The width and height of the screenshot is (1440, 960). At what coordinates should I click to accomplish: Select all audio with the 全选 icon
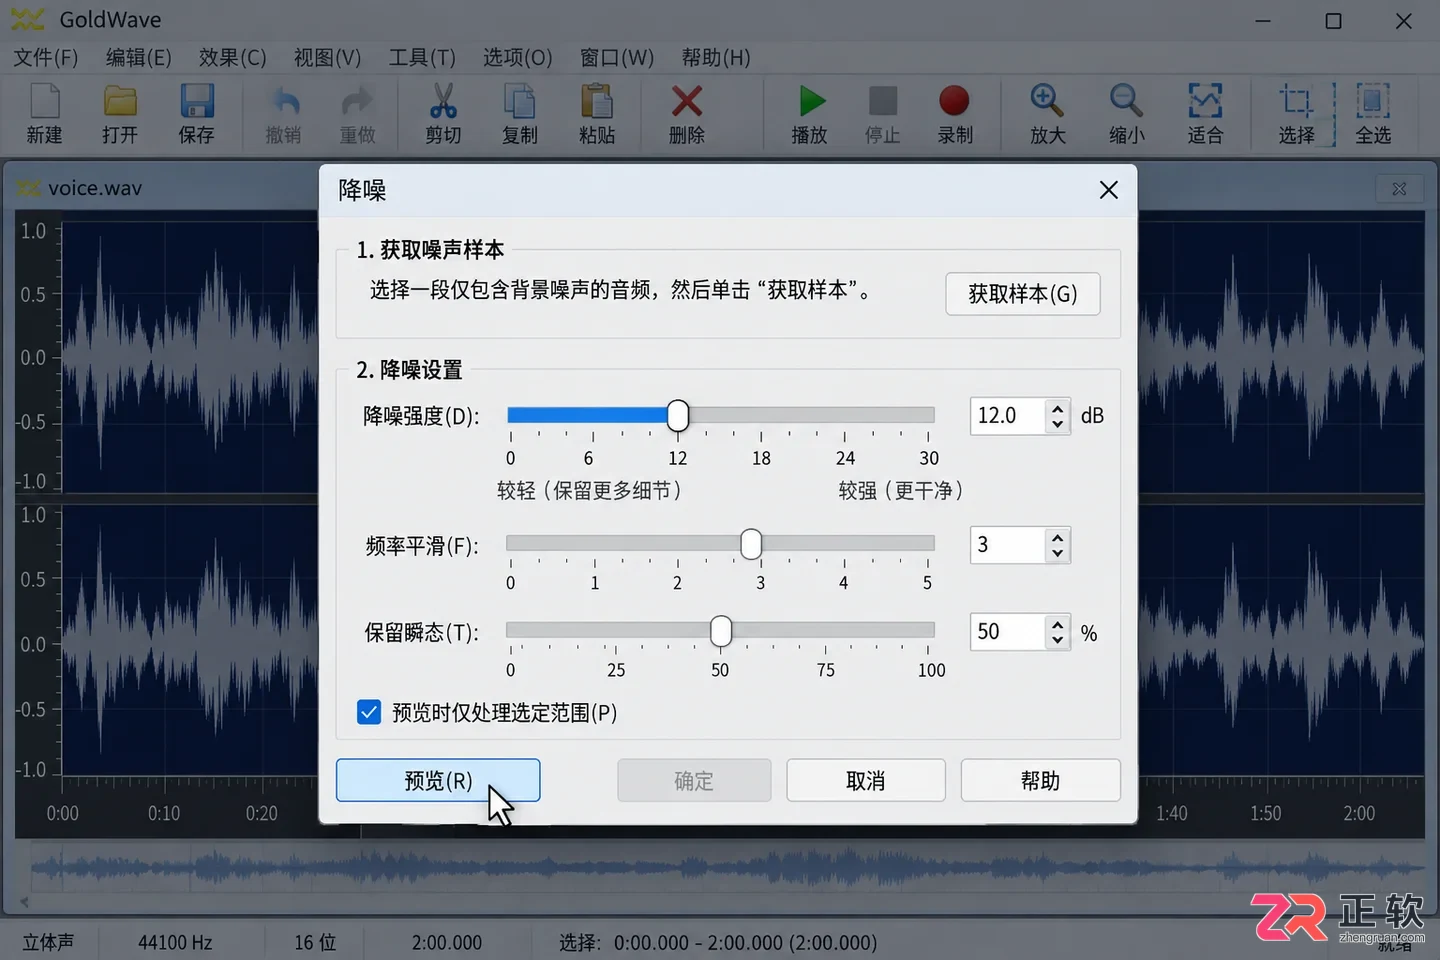pos(1373,101)
